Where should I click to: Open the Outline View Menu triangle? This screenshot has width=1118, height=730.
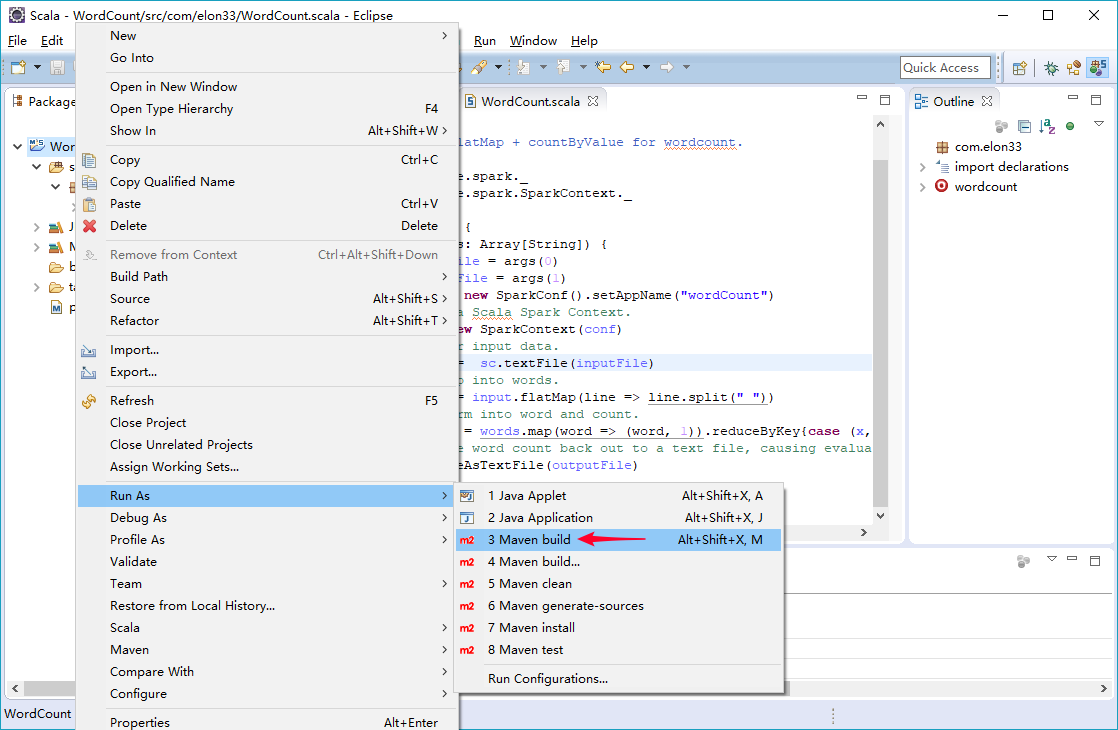coord(1099,124)
